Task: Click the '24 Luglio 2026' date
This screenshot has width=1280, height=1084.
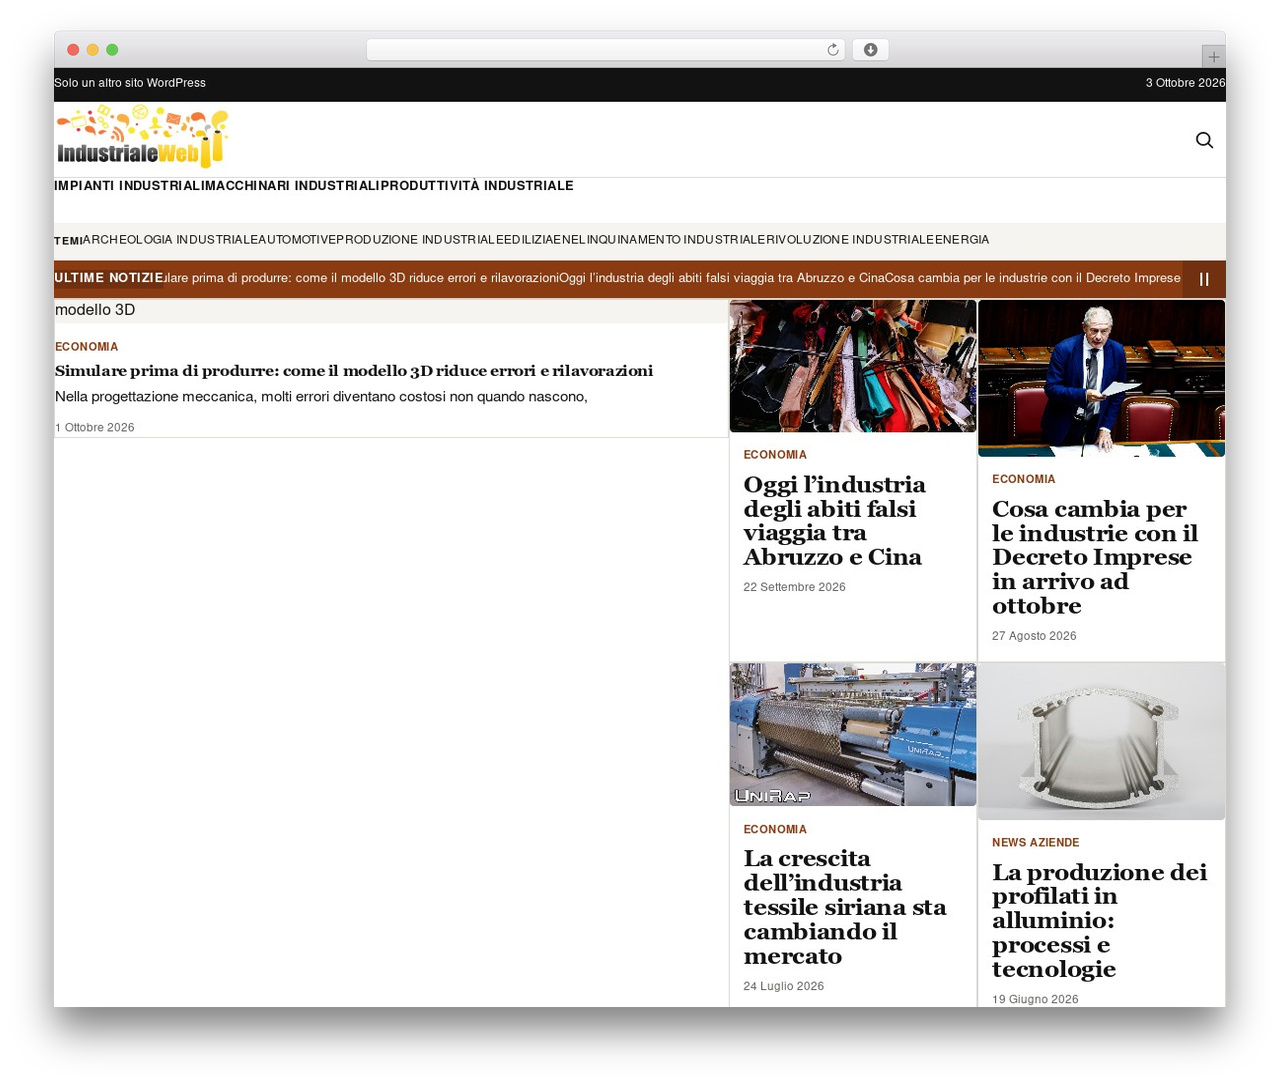Action: [783, 986]
